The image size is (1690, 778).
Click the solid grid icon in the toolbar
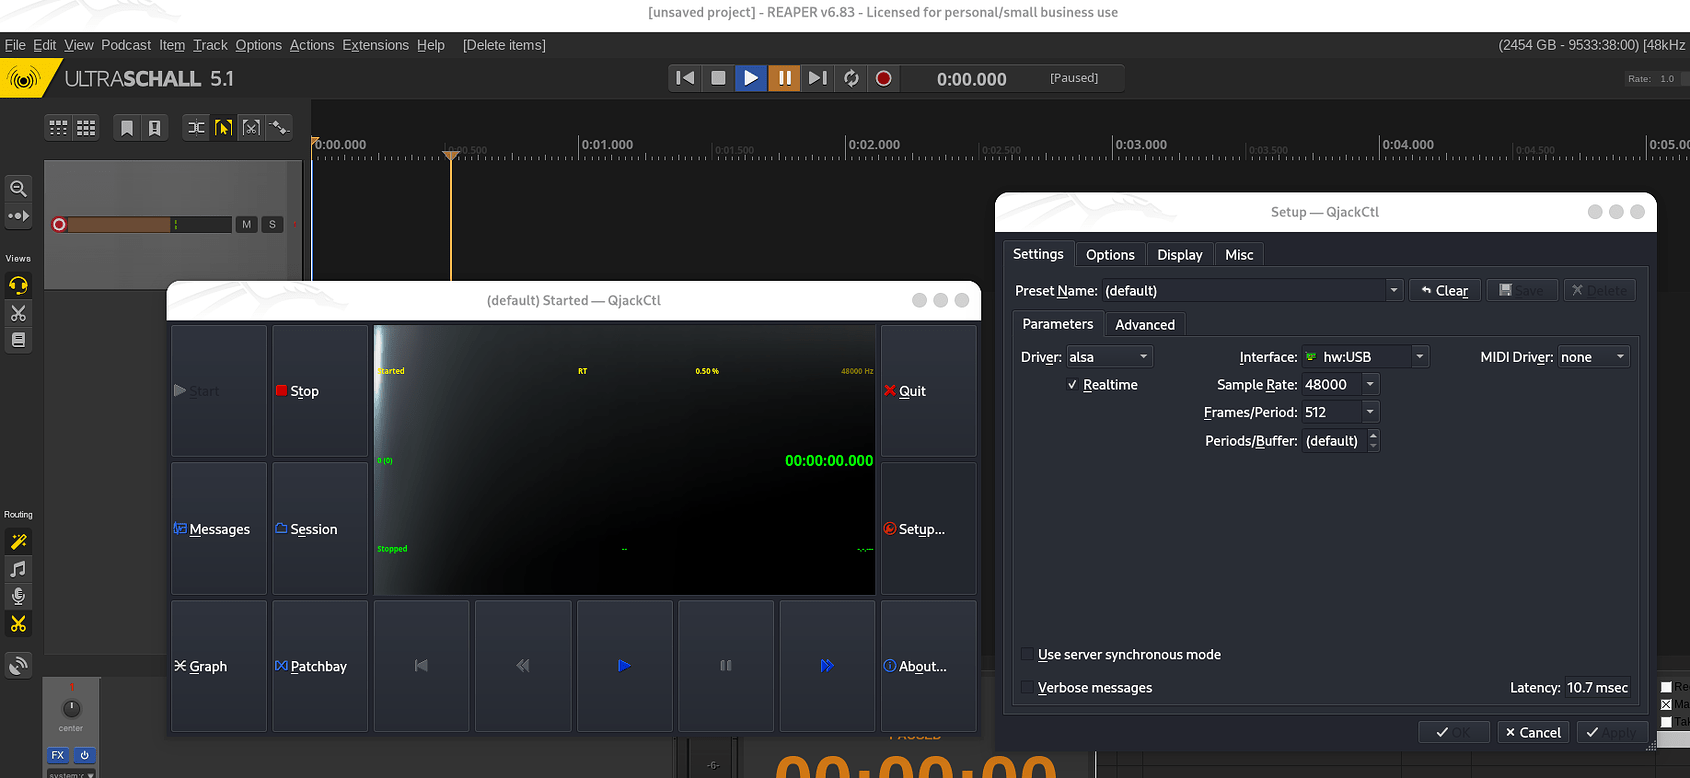[86, 127]
